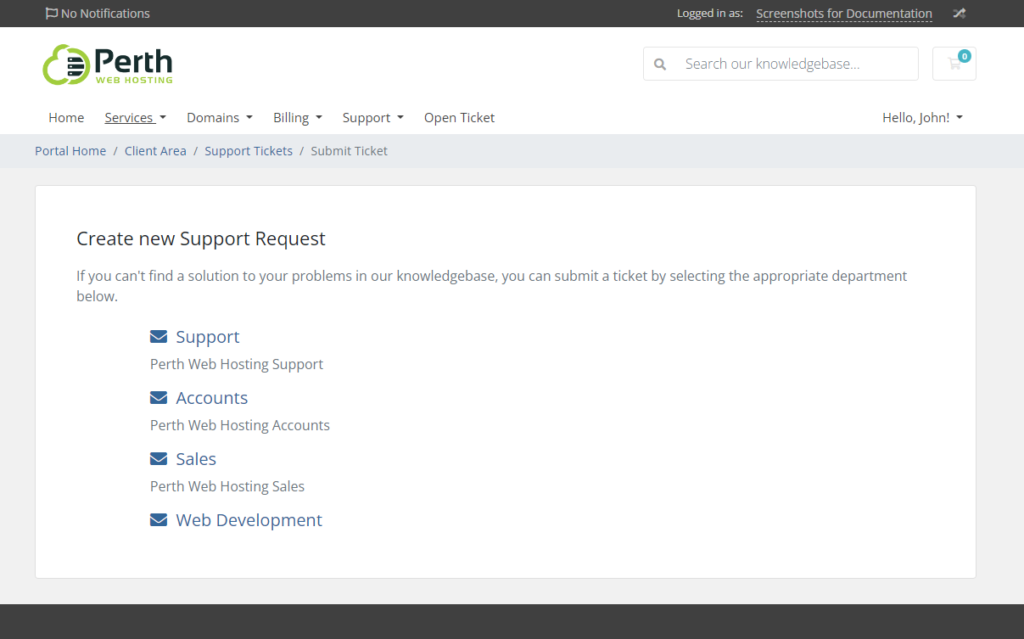Navigate to the Support Tickets breadcrumb

coord(249,151)
